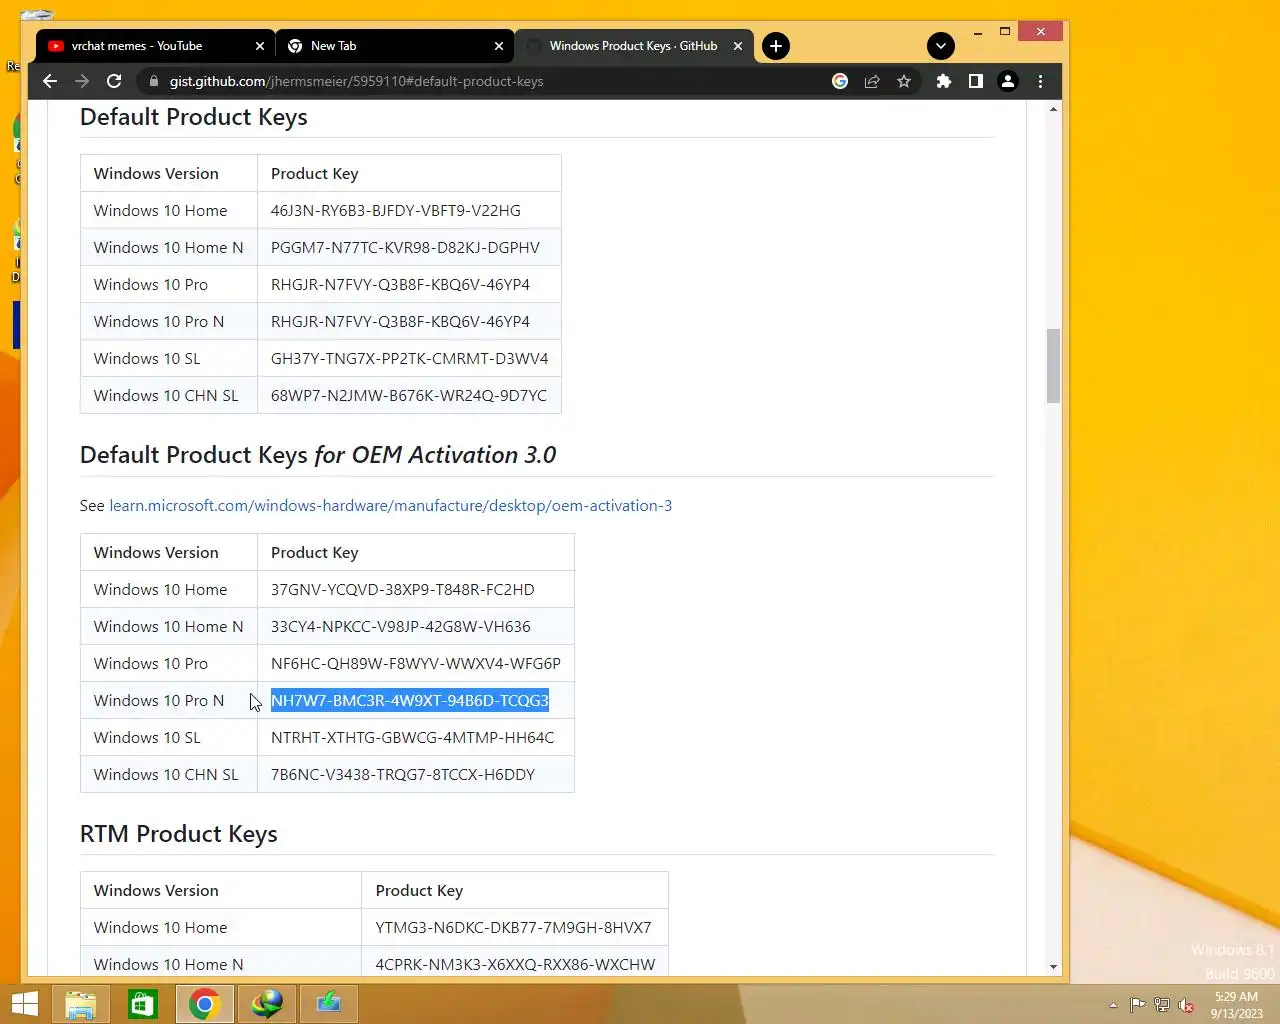Close the Windows Product Keys GitHub tab
Image resolution: width=1280 pixels, height=1024 pixels.
[738, 46]
